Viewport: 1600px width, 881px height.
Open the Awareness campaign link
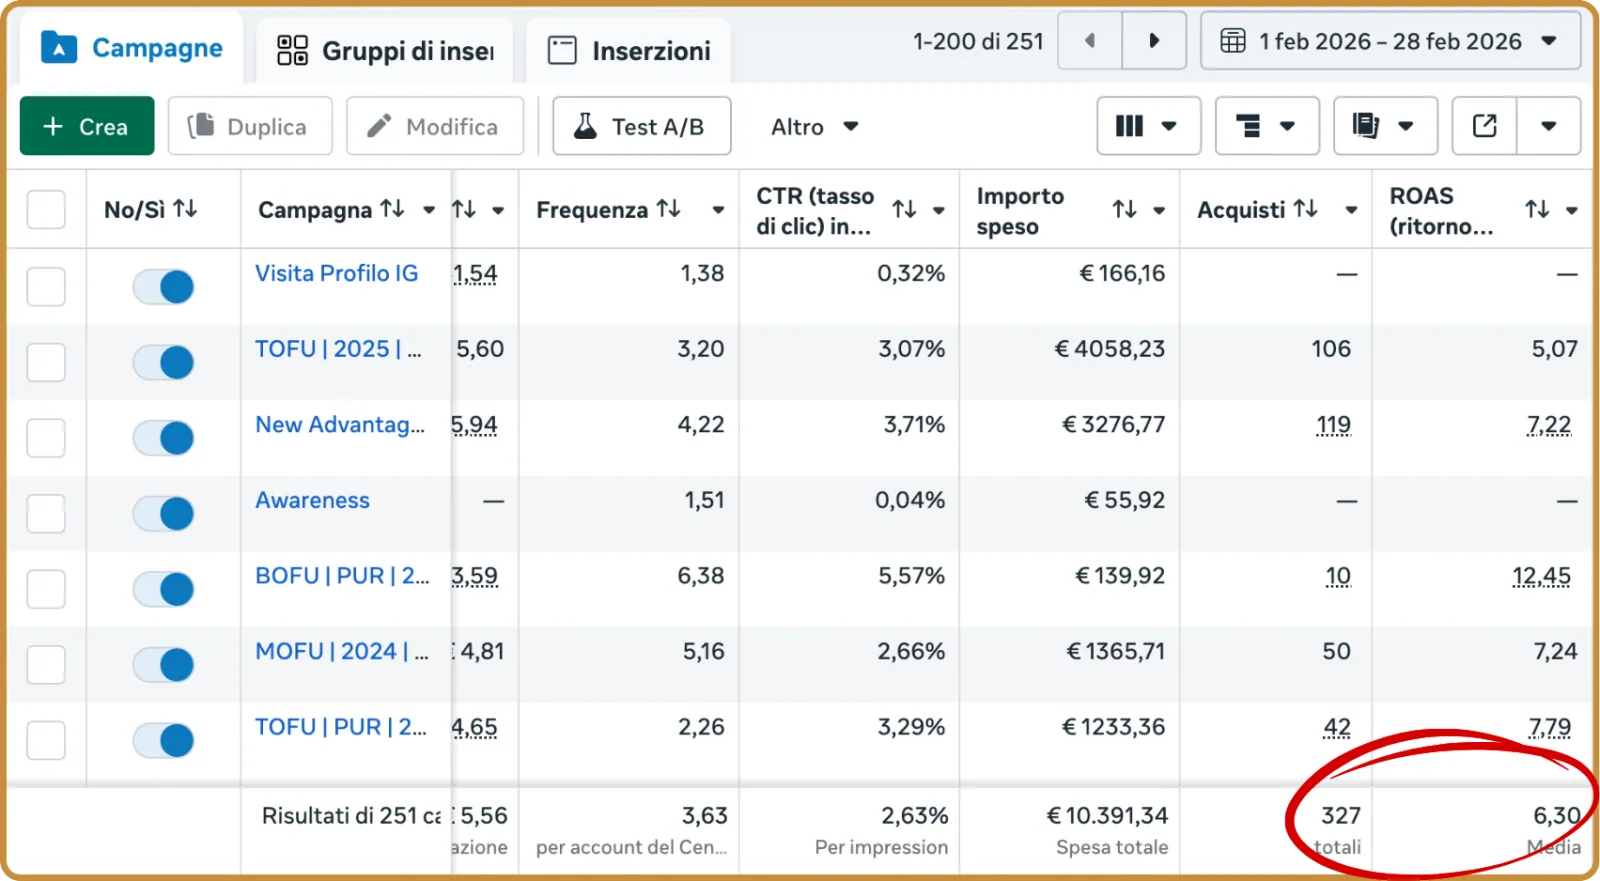pyautogui.click(x=312, y=500)
